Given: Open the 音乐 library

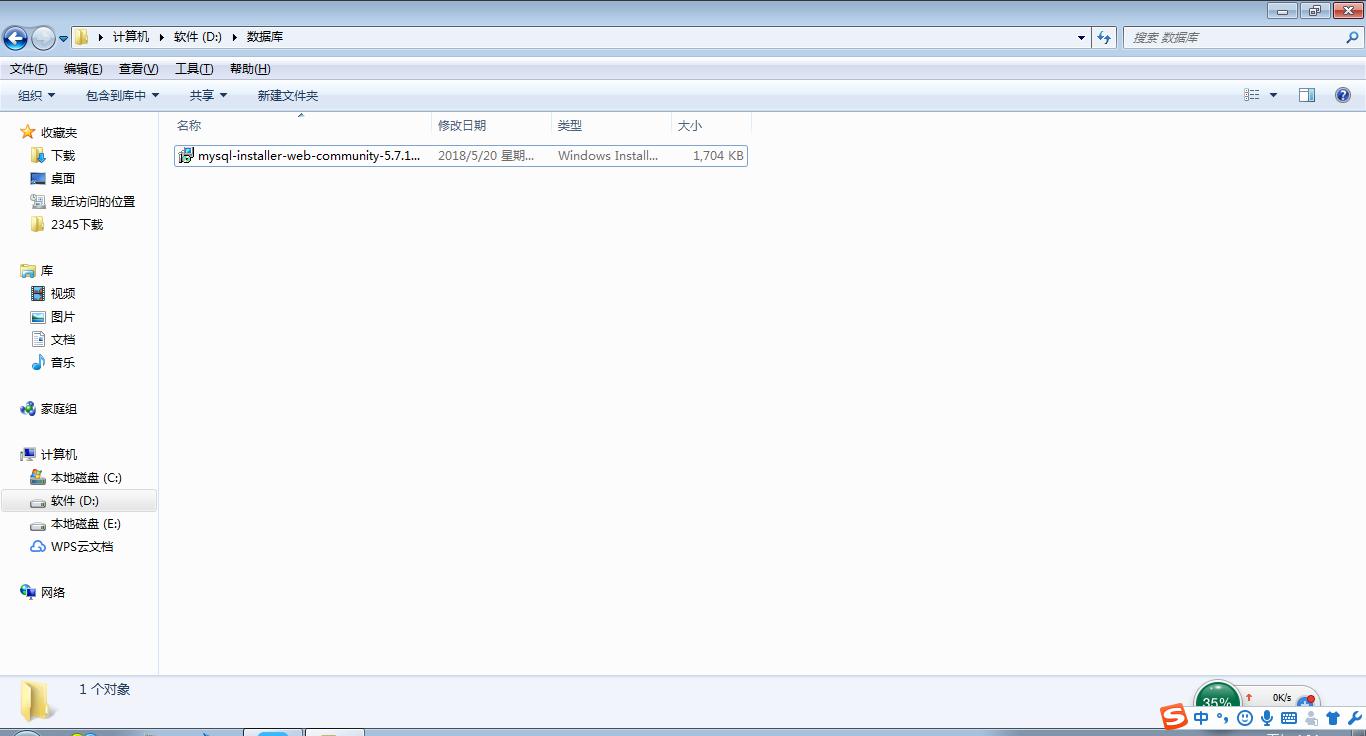Looking at the screenshot, I should click(x=63, y=362).
